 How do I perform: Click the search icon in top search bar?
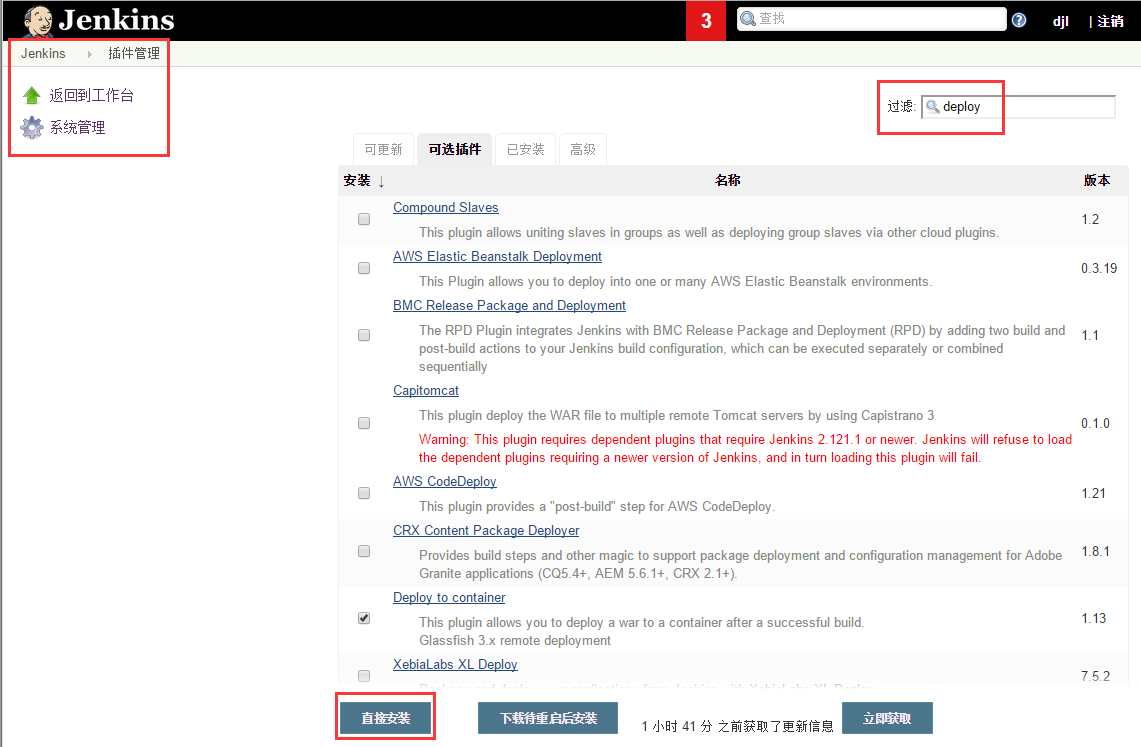(748, 19)
